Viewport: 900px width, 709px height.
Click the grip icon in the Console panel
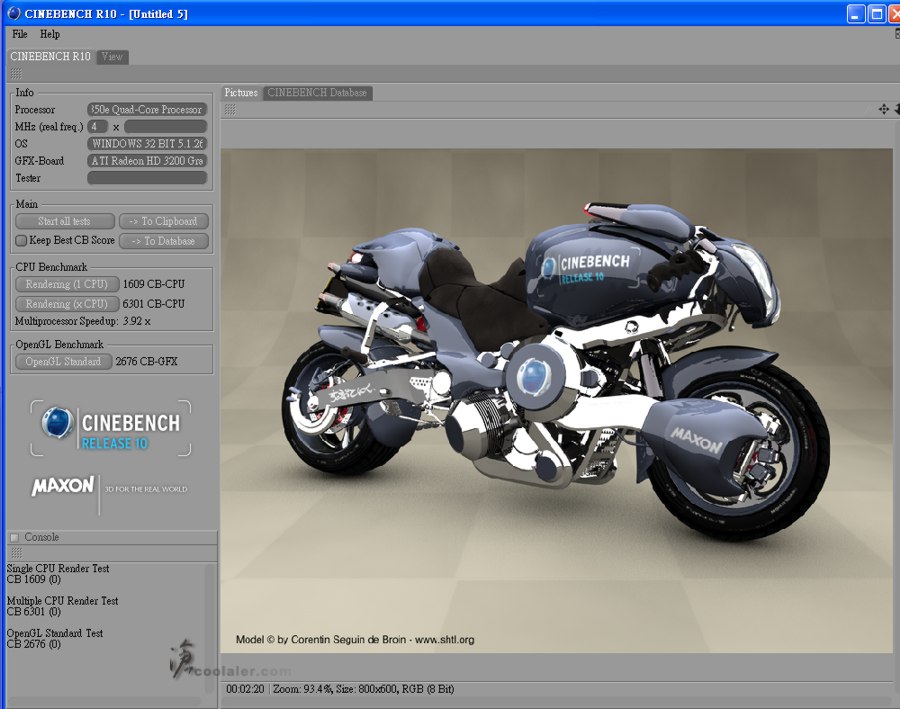point(17,552)
